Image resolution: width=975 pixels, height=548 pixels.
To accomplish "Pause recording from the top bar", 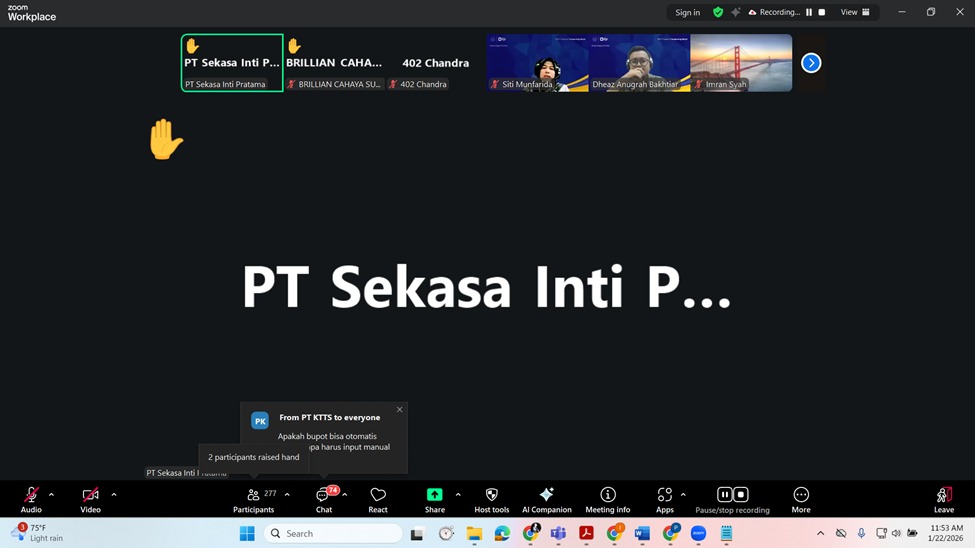I will 809,12.
